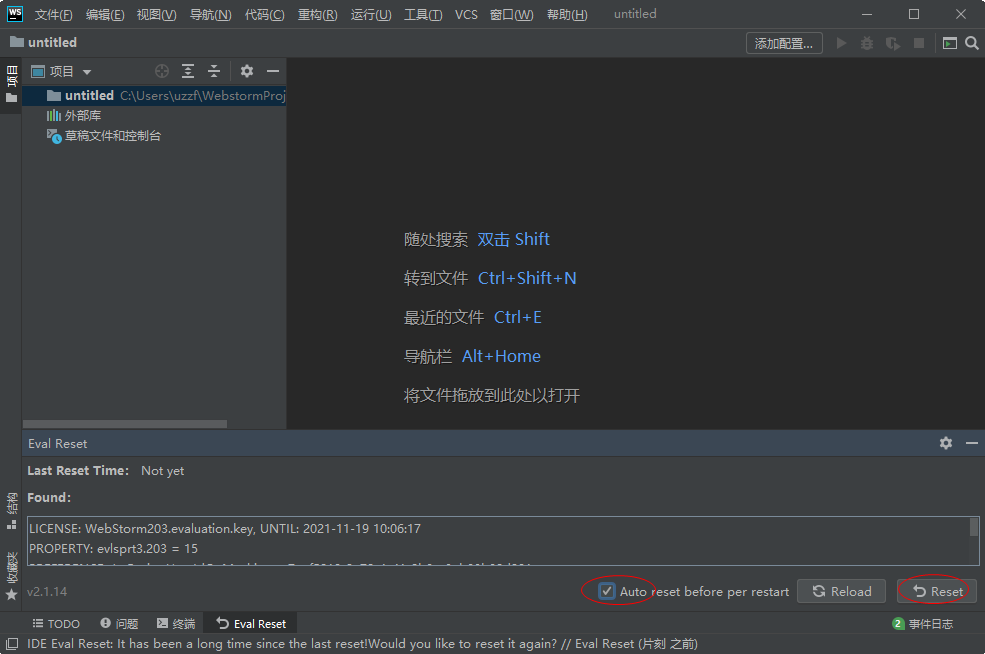Hide the project panel with minus icon

pos(273,71)
